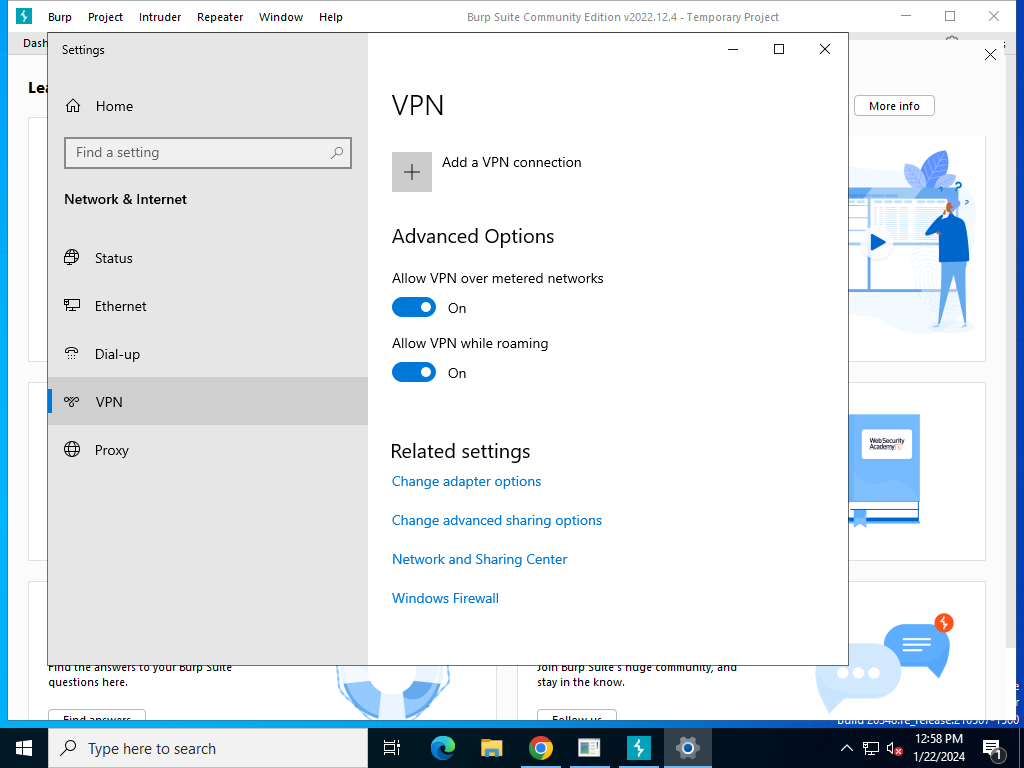Open File Explorer from taskbar
This screenshot has width=1024, height=768.
[492, 748]
